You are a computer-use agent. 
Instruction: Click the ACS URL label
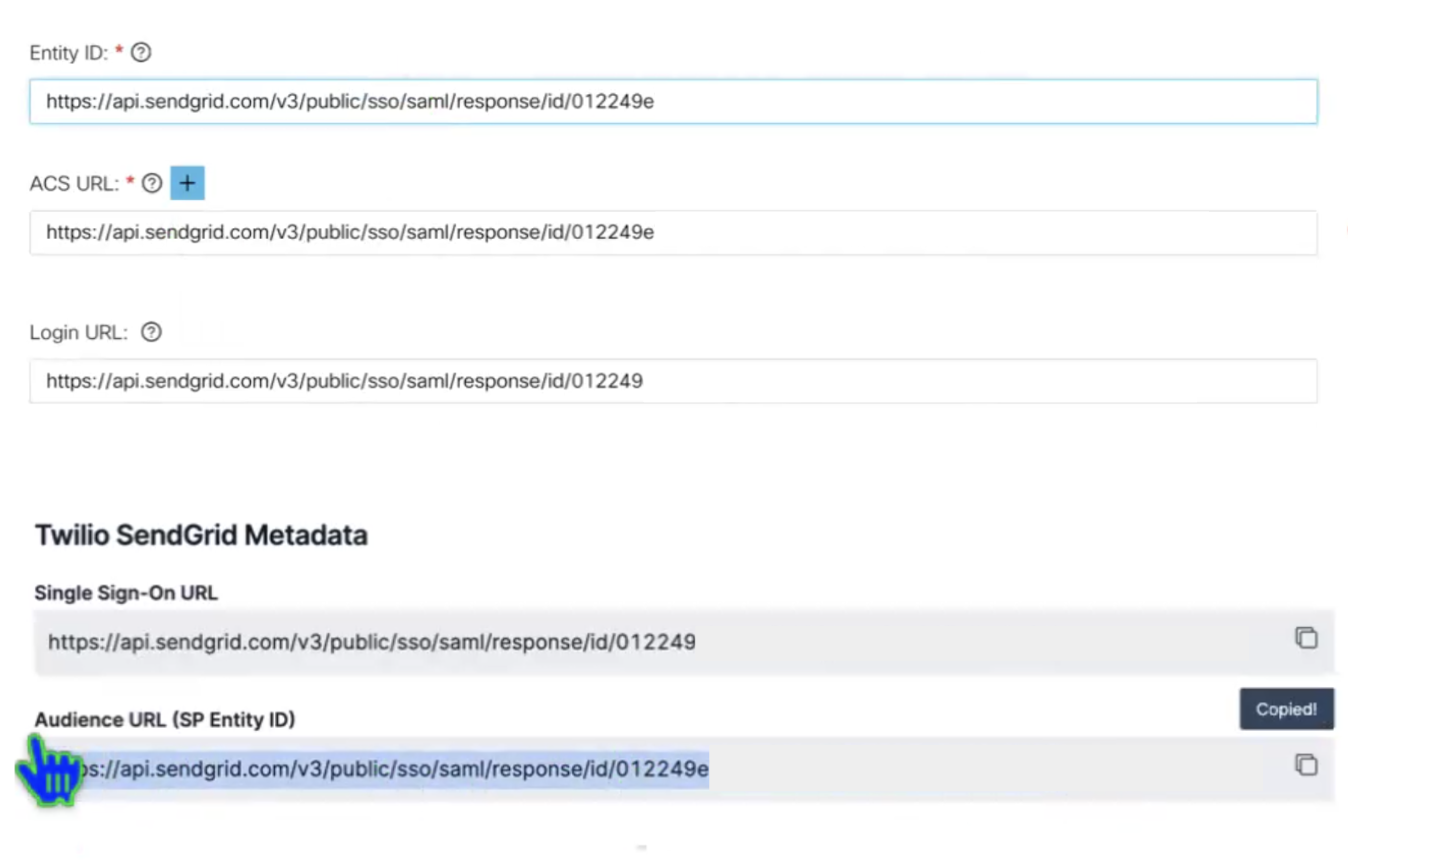click(74, 184)
